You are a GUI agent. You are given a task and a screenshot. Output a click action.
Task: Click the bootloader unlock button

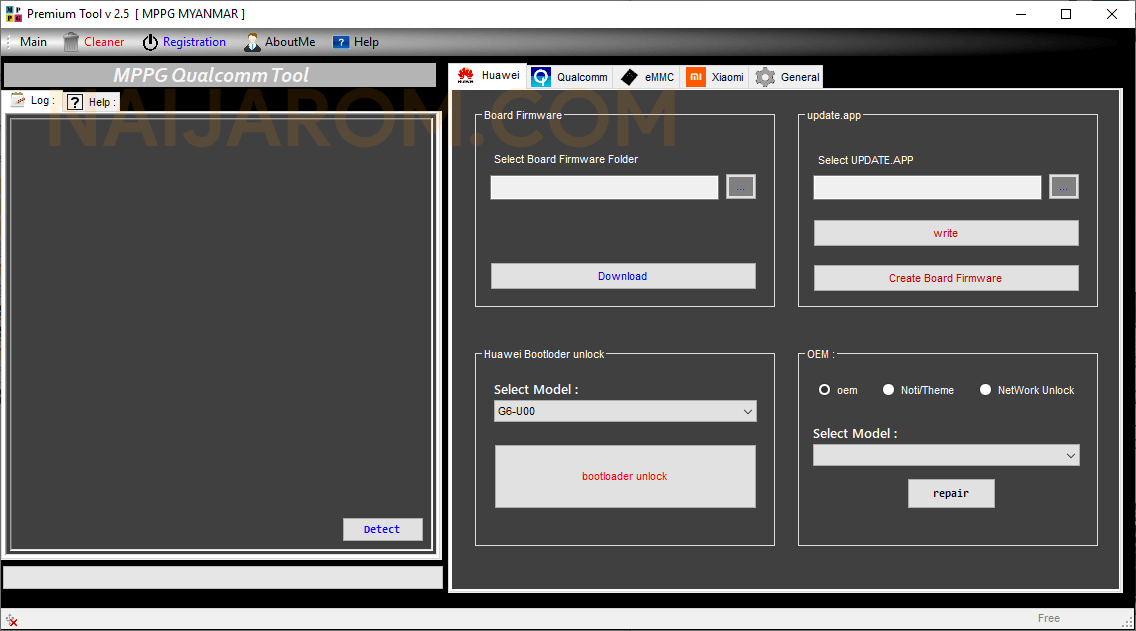pos(625,476)
